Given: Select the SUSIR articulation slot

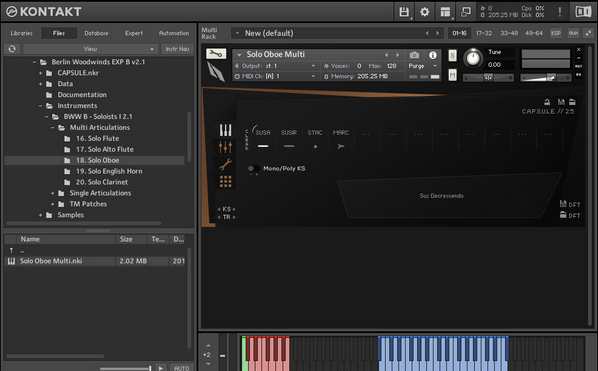Looking at the screenshot, I should [x=289, y=140].
